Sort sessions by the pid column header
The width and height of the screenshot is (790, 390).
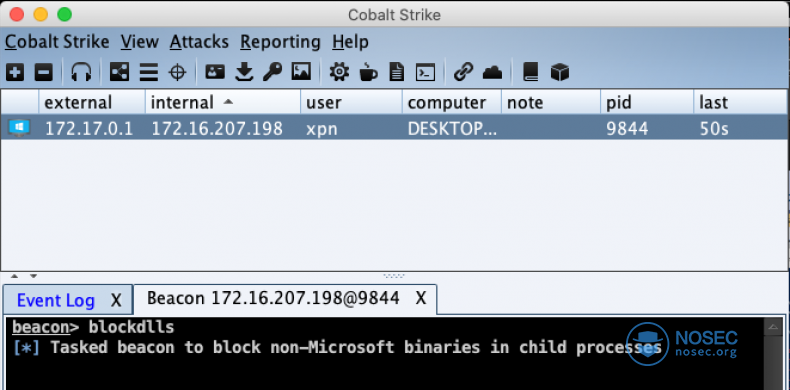tap(647, 102)
